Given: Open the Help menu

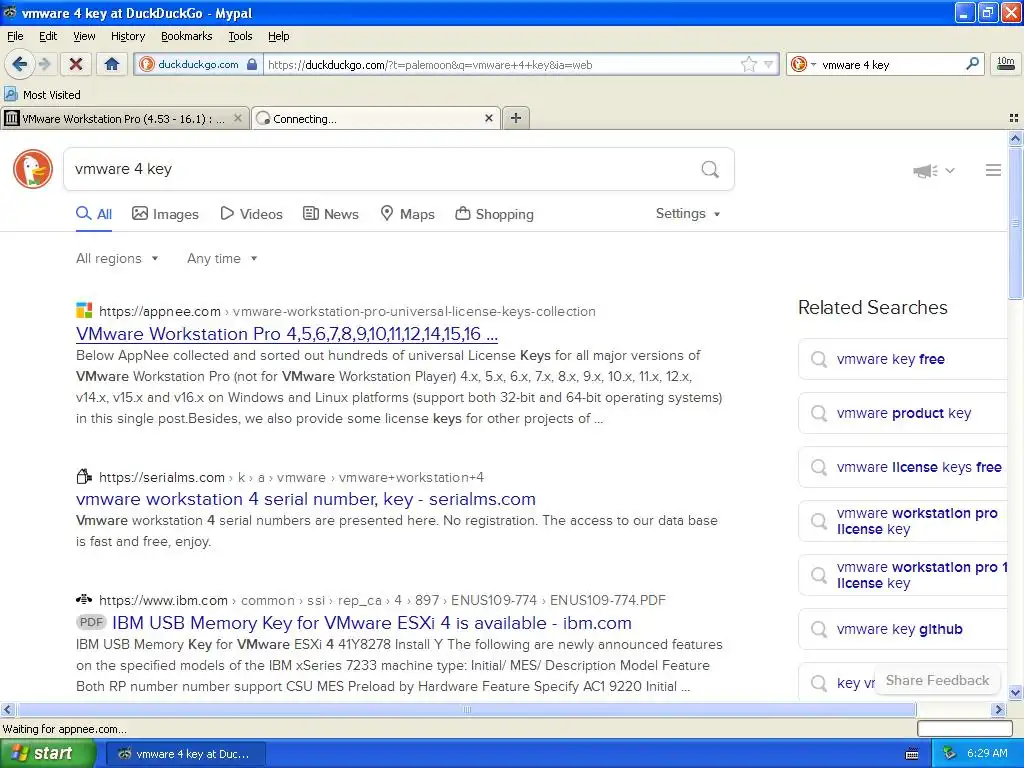Looking at the screenshot, I should point(278,36).
